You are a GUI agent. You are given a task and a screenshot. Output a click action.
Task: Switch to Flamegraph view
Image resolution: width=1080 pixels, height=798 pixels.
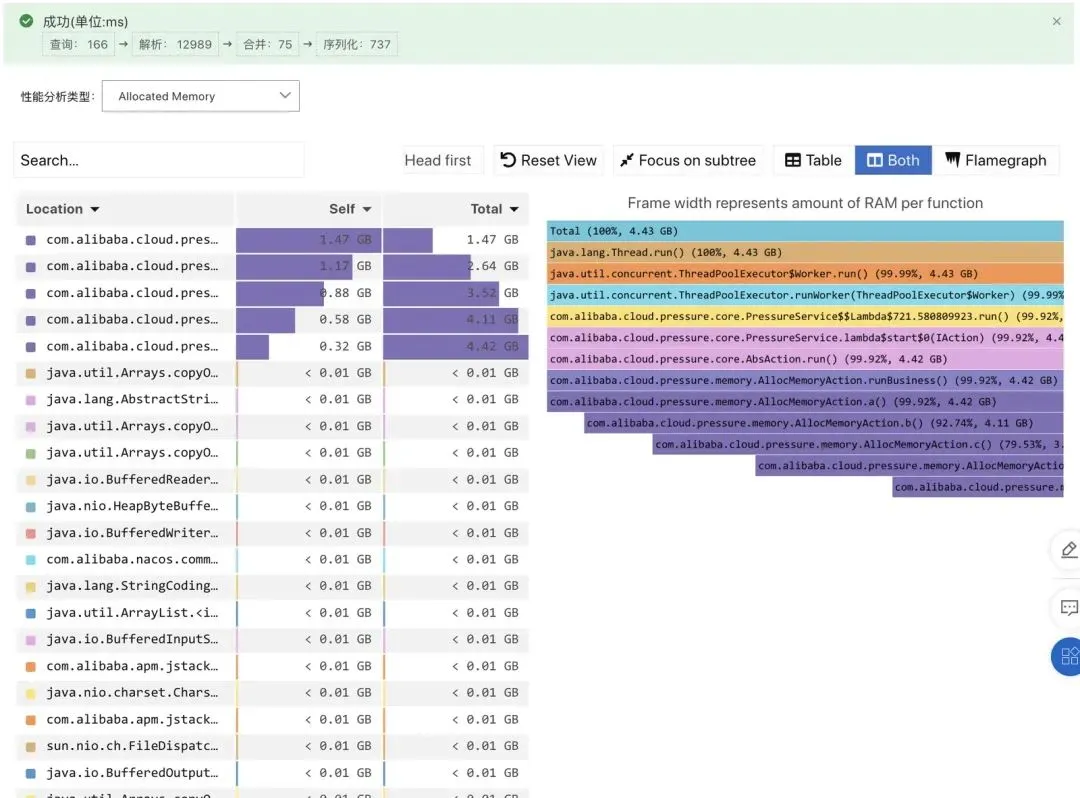995,160
